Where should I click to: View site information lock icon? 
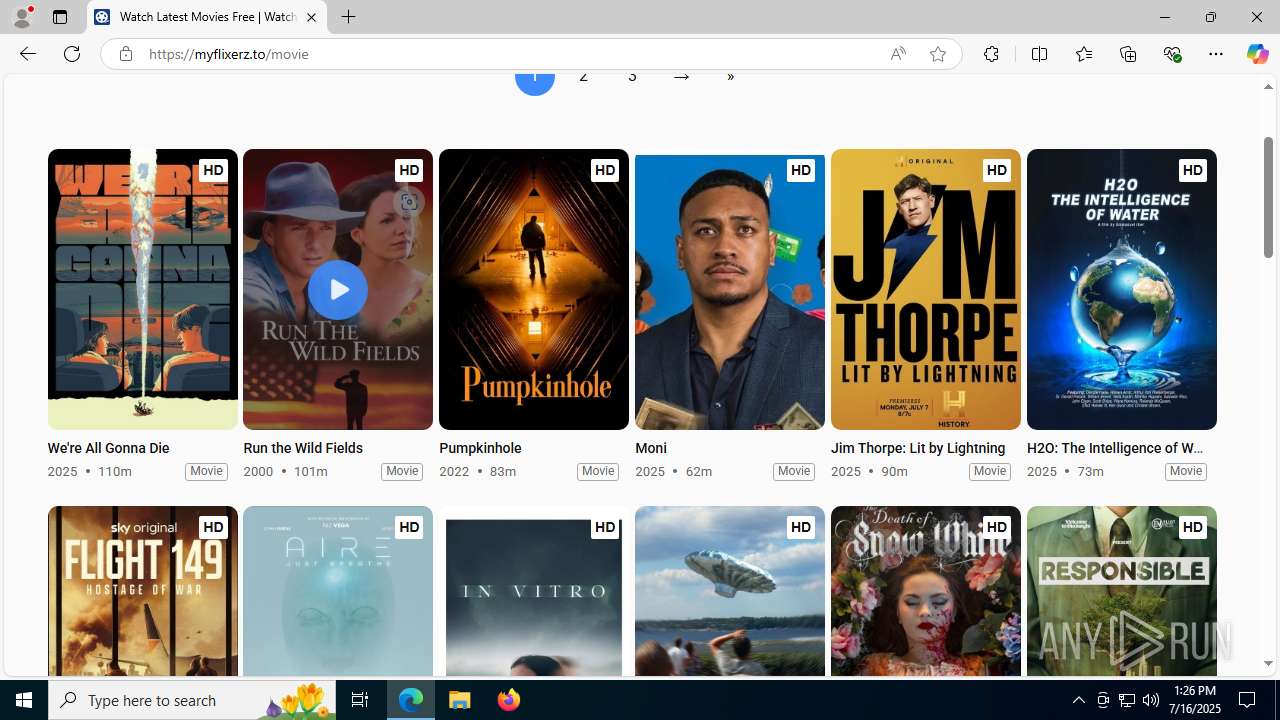[x=125, y=54]
